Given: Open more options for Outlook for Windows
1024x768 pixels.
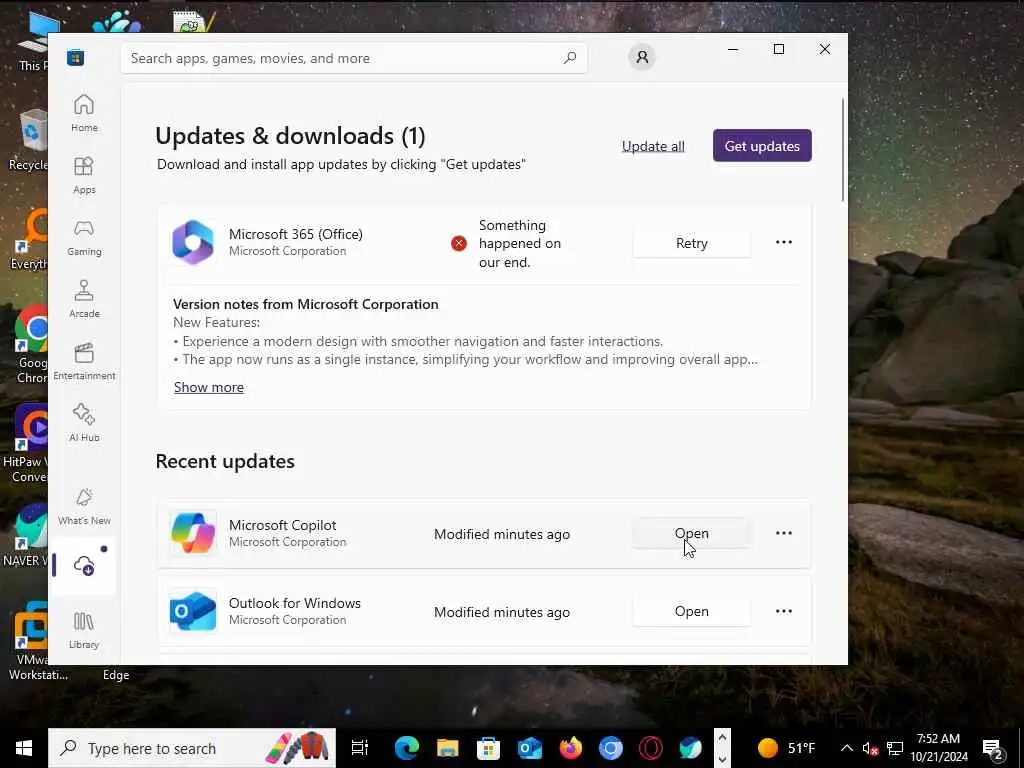Looking at the screenshot, I should point(784,611).
